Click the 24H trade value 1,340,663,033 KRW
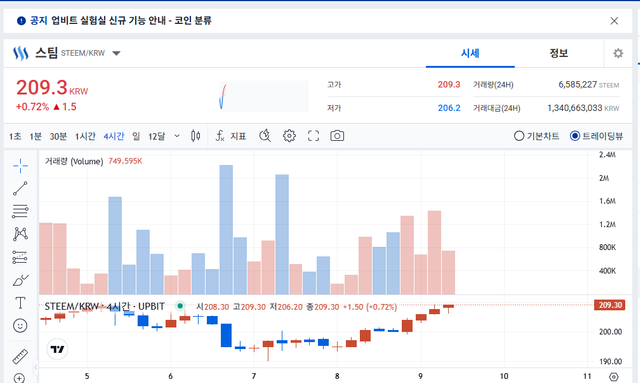The width and height of the screenshot is (640, 383). pos(583,108)
